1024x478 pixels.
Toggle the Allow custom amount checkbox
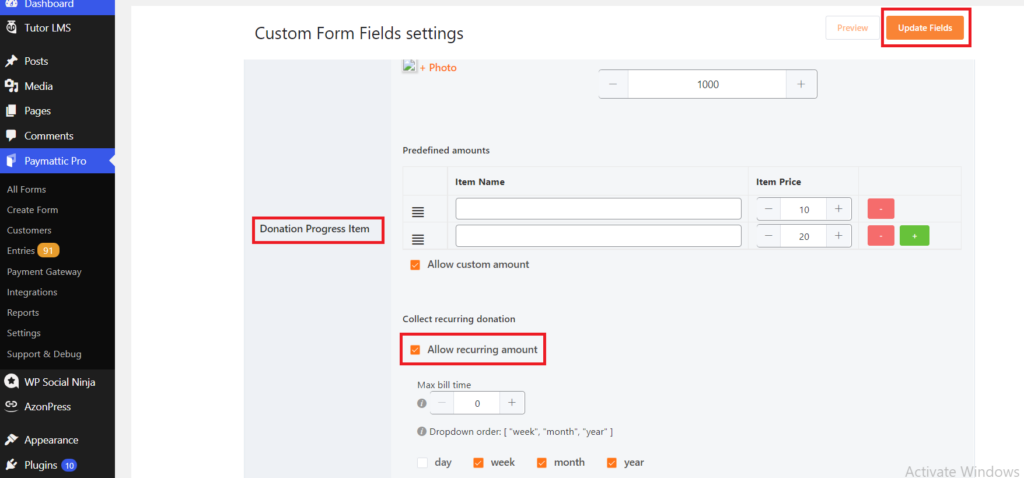(x=415, y=265)
